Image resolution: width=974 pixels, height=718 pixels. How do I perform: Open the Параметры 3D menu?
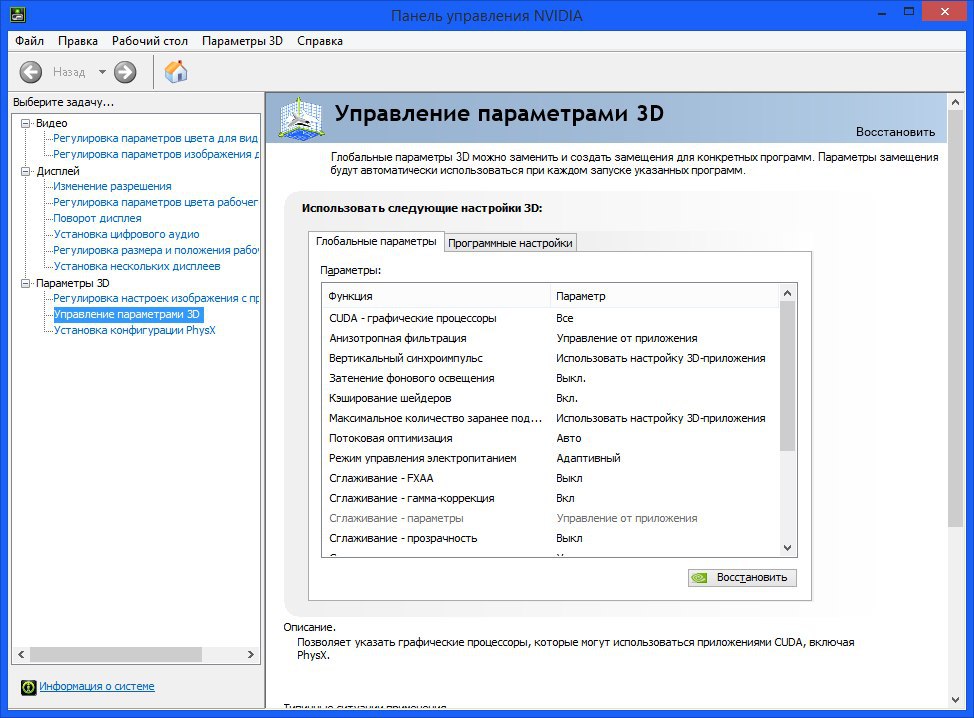point(242,41)
